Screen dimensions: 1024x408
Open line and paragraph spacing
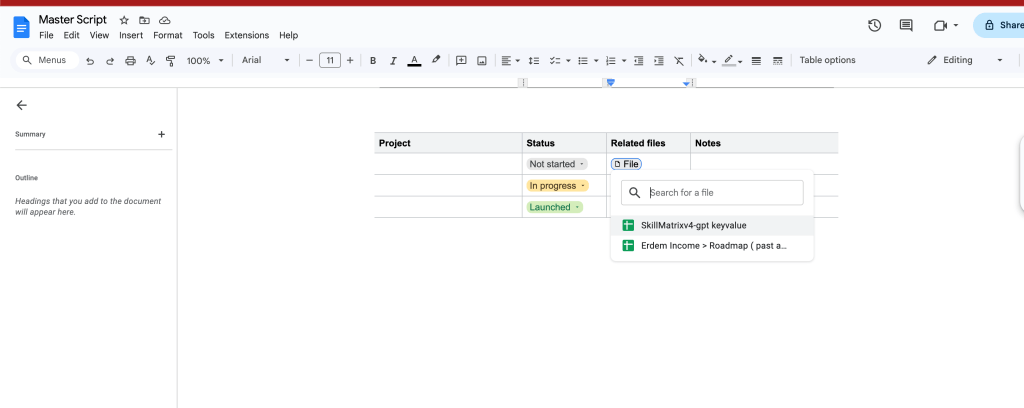pyautogui.click(x=534, y=61)
